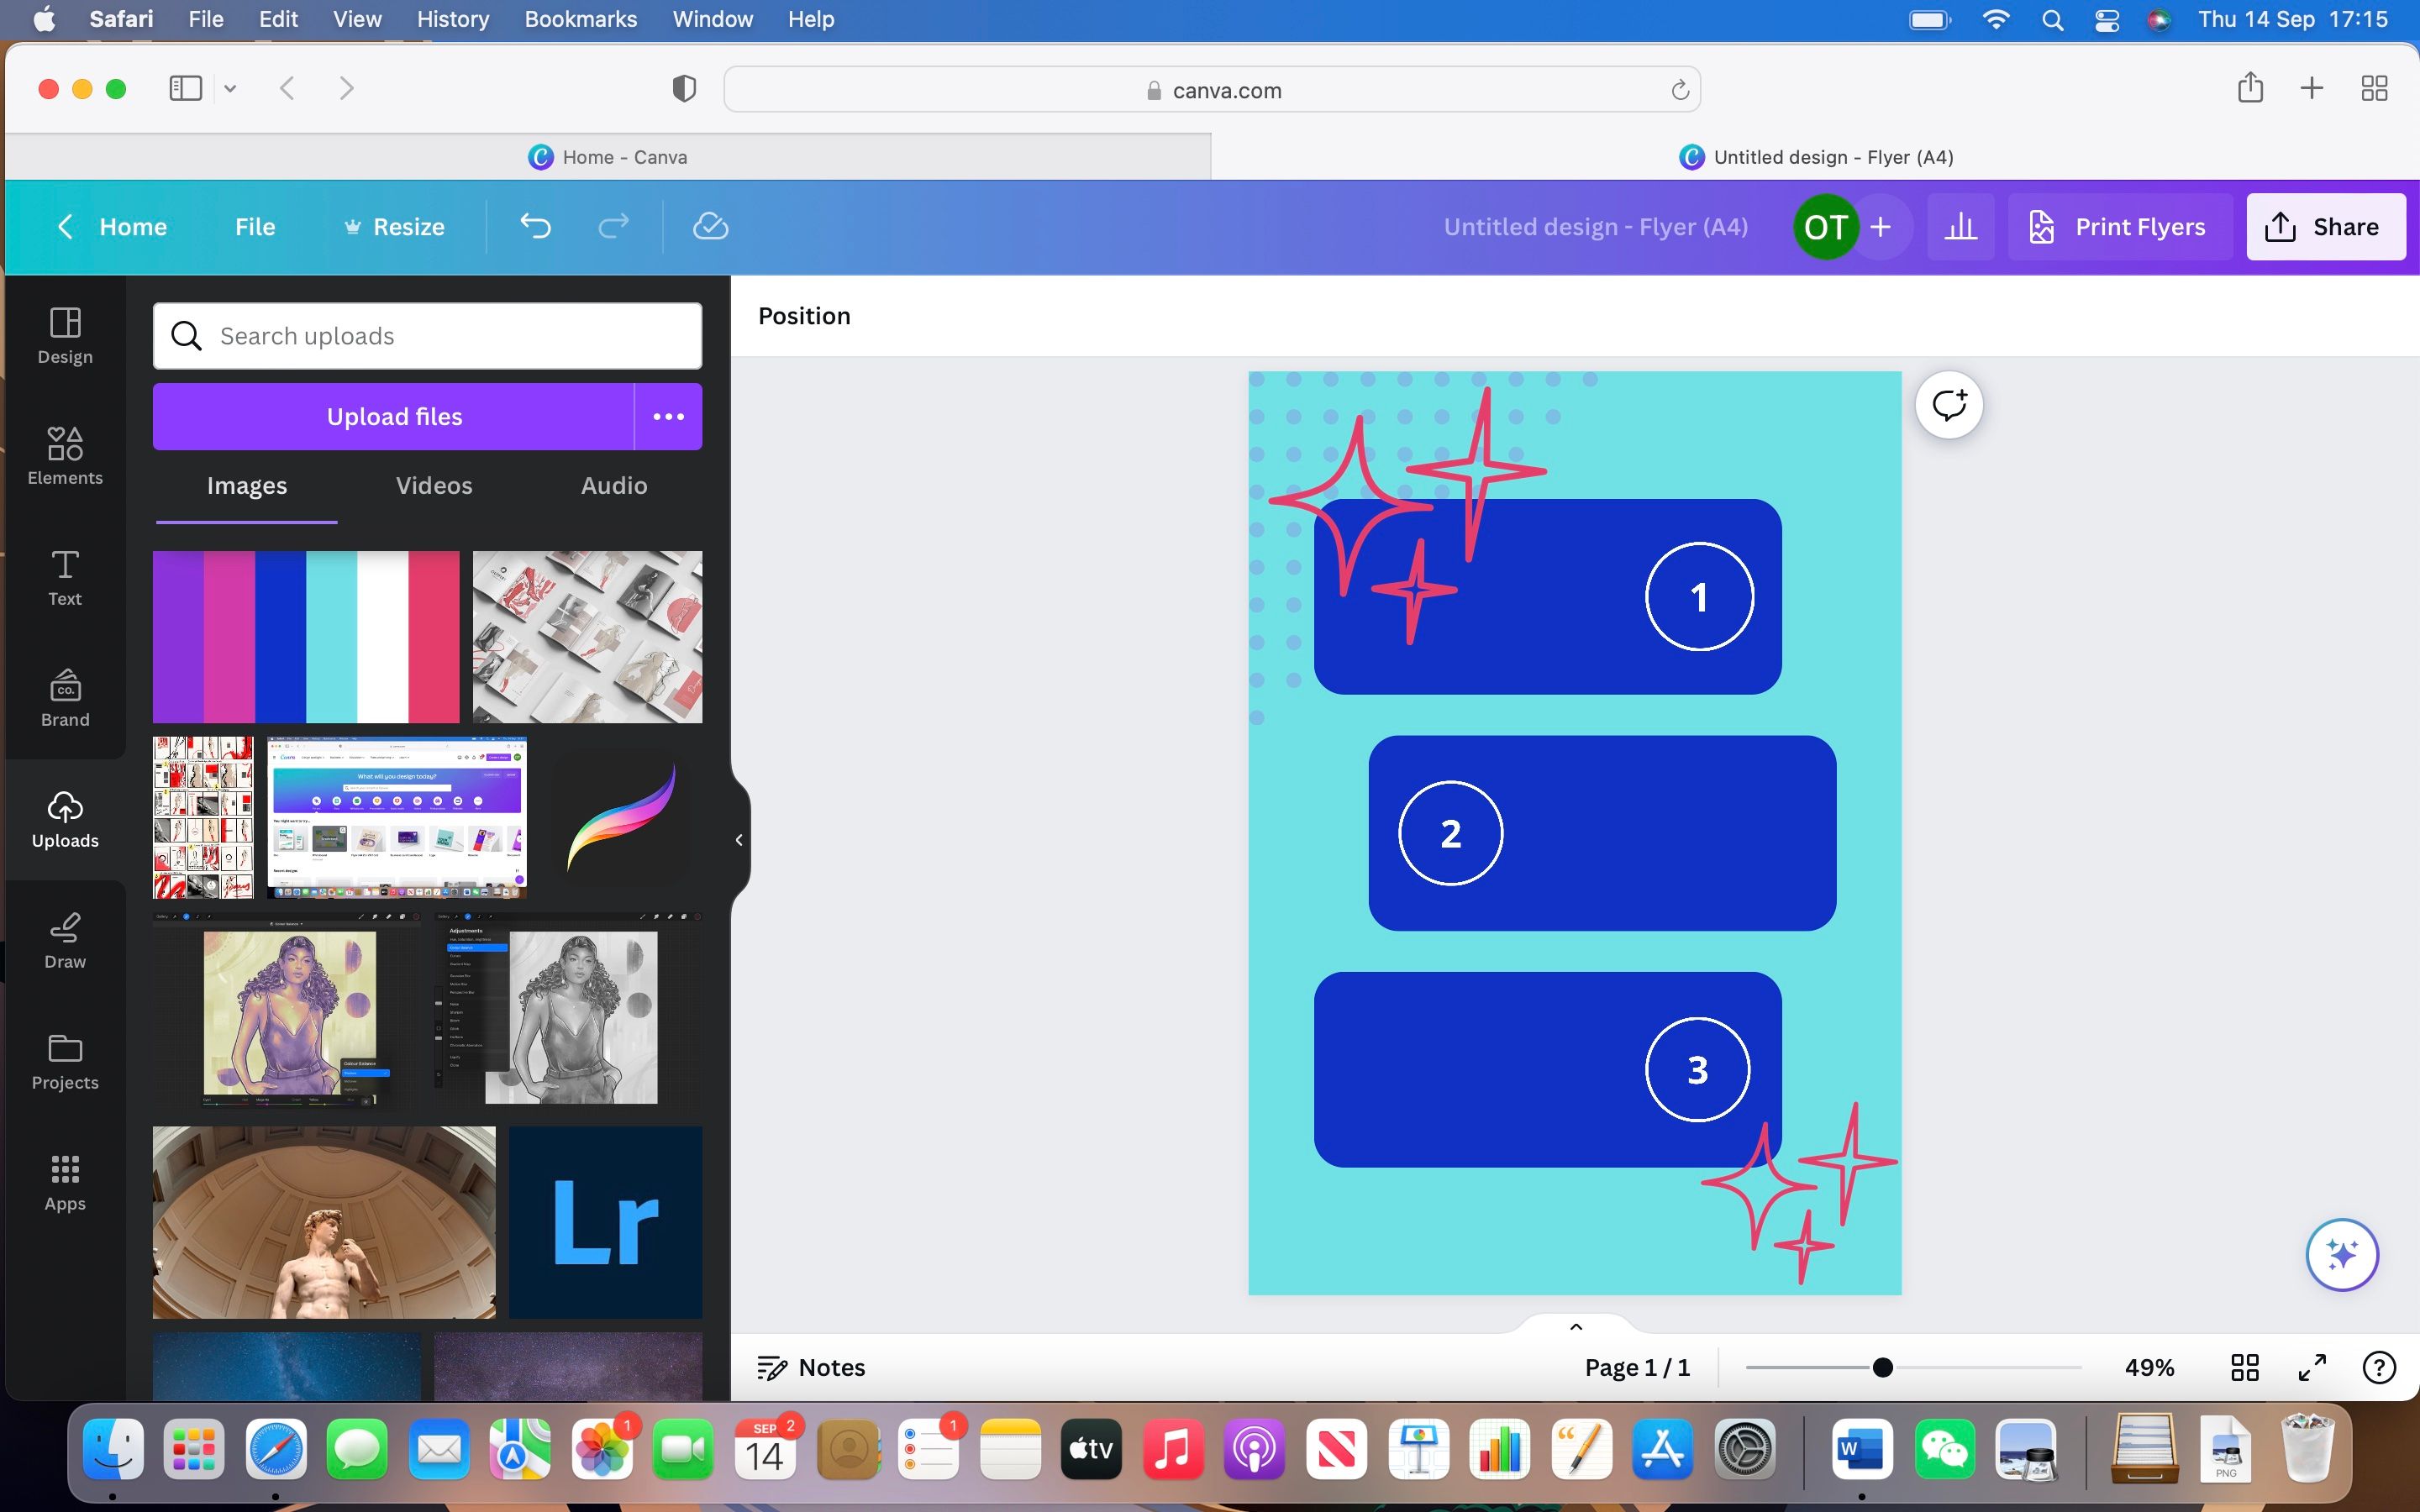Click the Elements panel icon in sidebar
The image size is (2420, 1512).
pyautogui.click(x=65, y=454)
